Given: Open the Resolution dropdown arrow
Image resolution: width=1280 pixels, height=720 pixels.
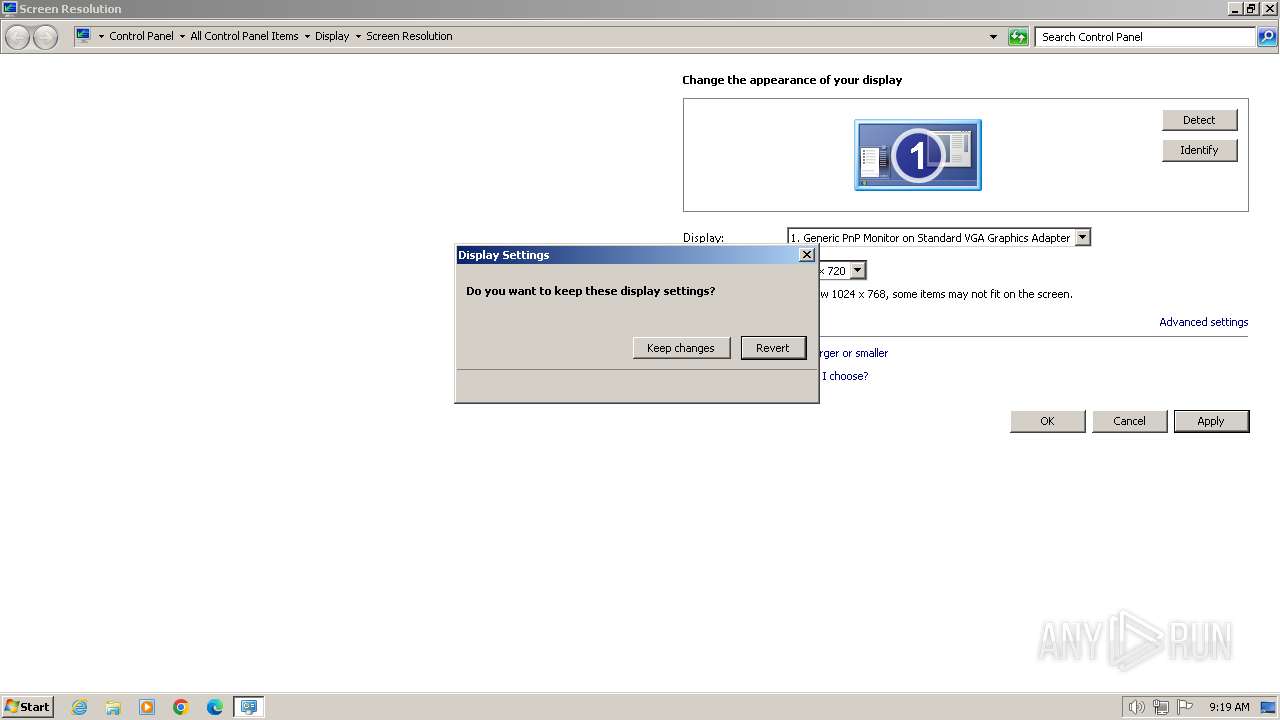Looking at the screenshot, I should [858, 271].
